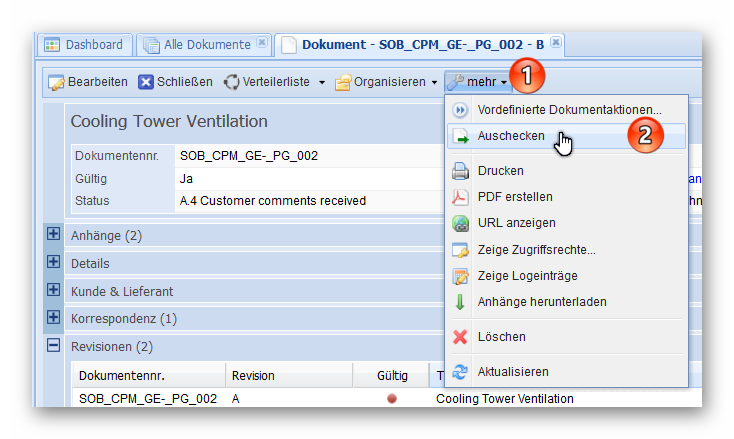The image size is (734, 439).
Task: Click the red Löschen delete icon
Action: click(x=460, y=337)
